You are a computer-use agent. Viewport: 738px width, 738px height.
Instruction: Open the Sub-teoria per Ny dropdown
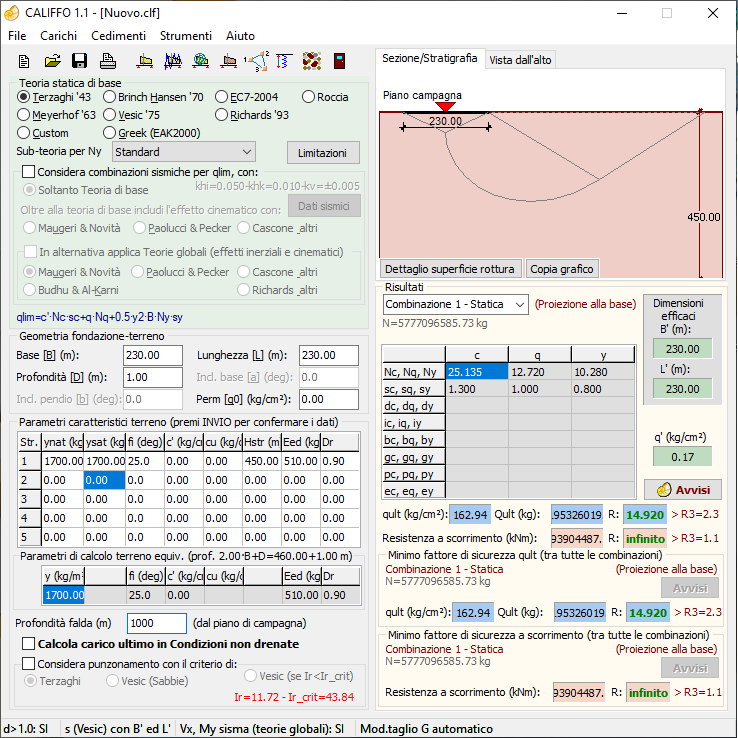click(184, 152)
